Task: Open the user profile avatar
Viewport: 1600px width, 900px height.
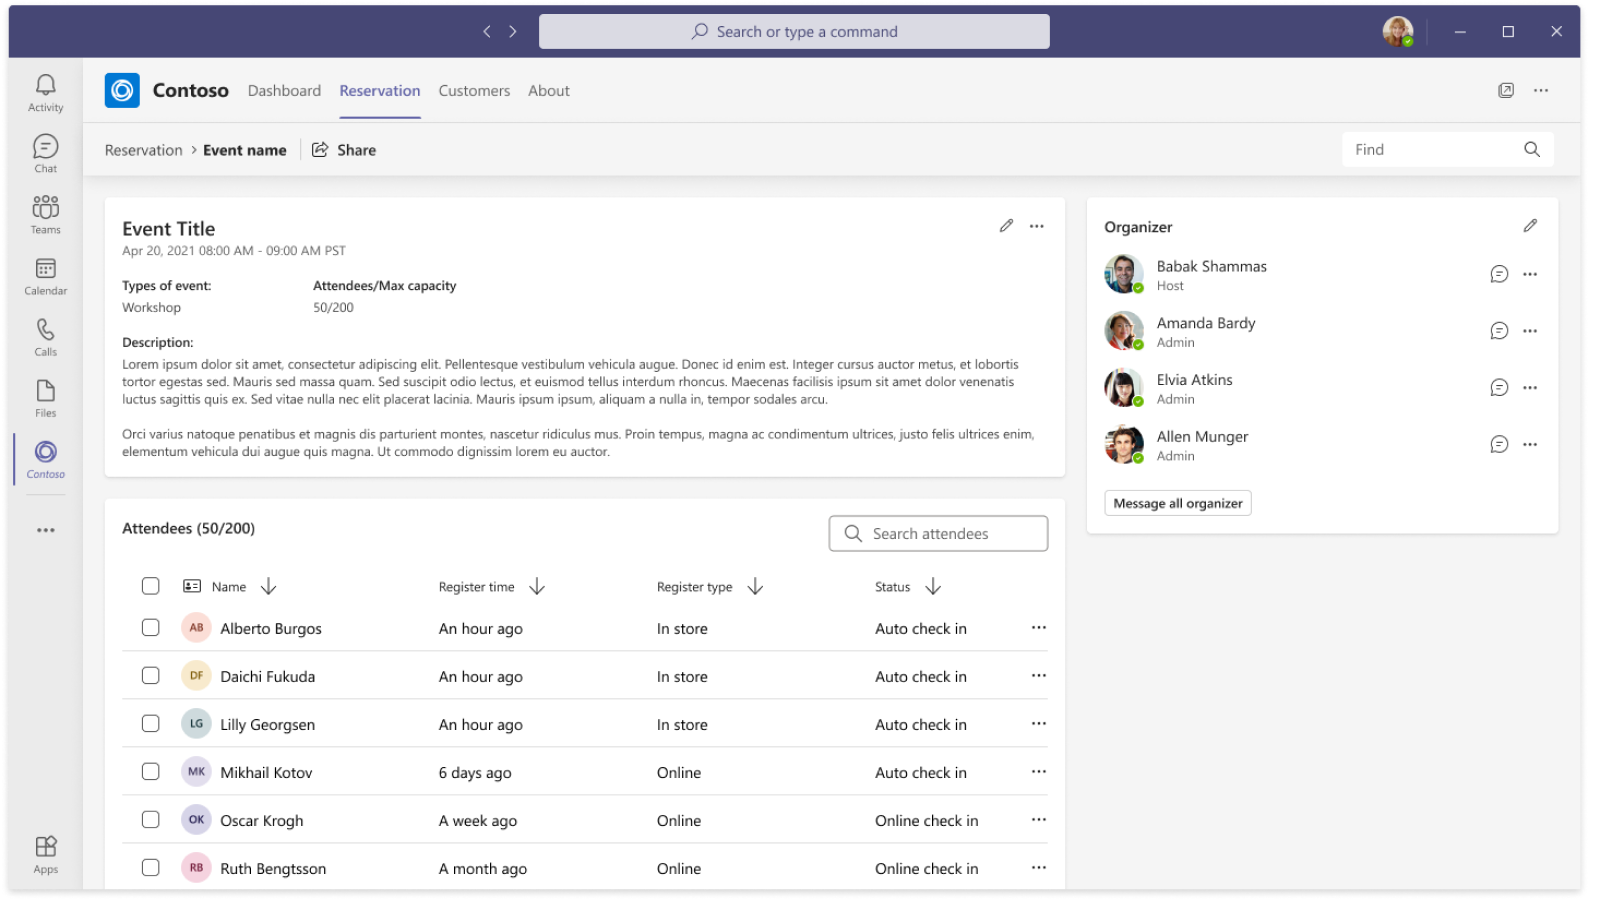Action: click(x=1398, y=31)
